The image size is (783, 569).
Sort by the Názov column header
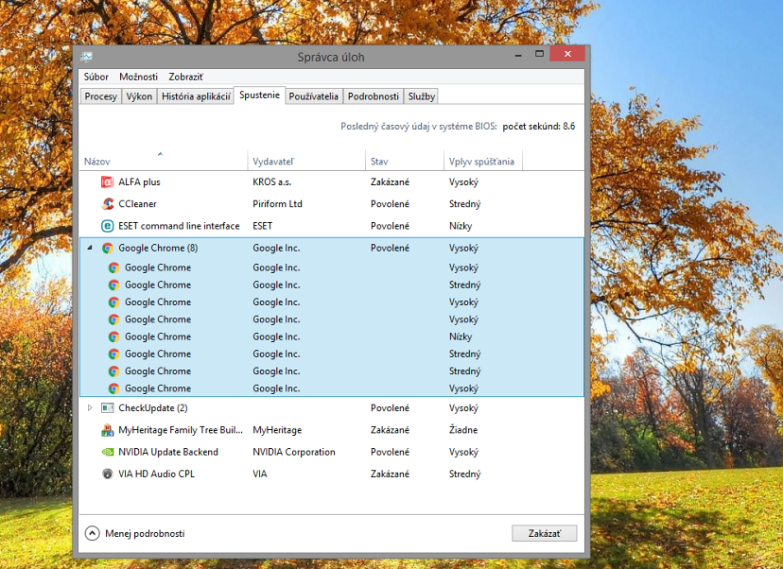click(x=163, y=161)
